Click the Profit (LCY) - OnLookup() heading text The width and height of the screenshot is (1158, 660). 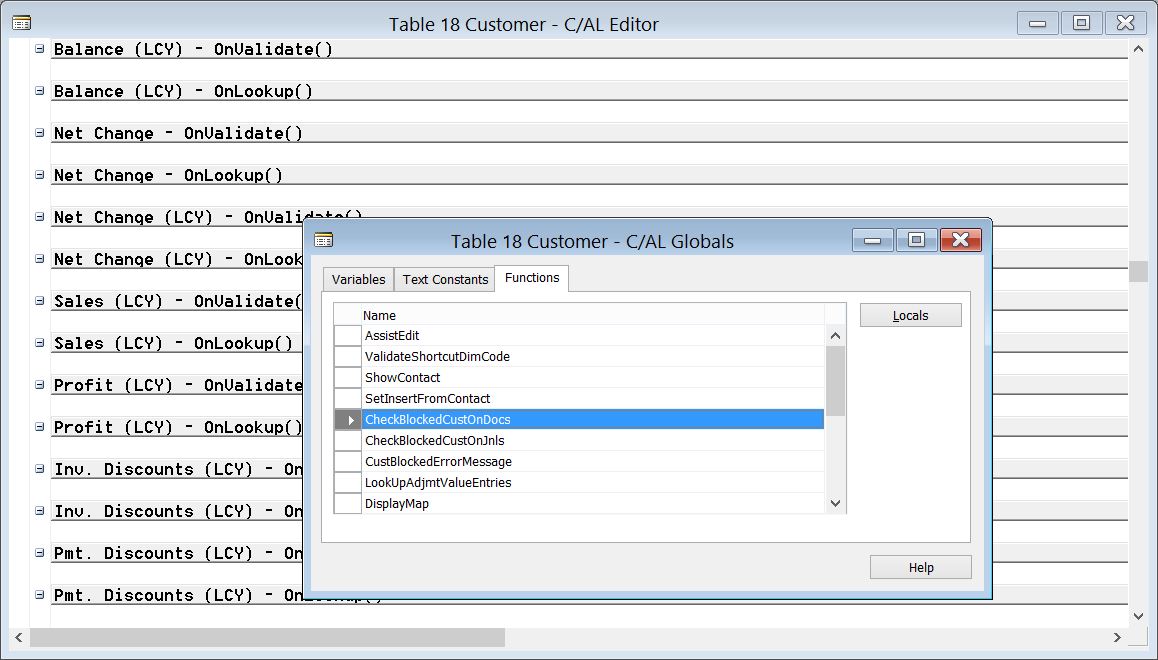(178, 427)
